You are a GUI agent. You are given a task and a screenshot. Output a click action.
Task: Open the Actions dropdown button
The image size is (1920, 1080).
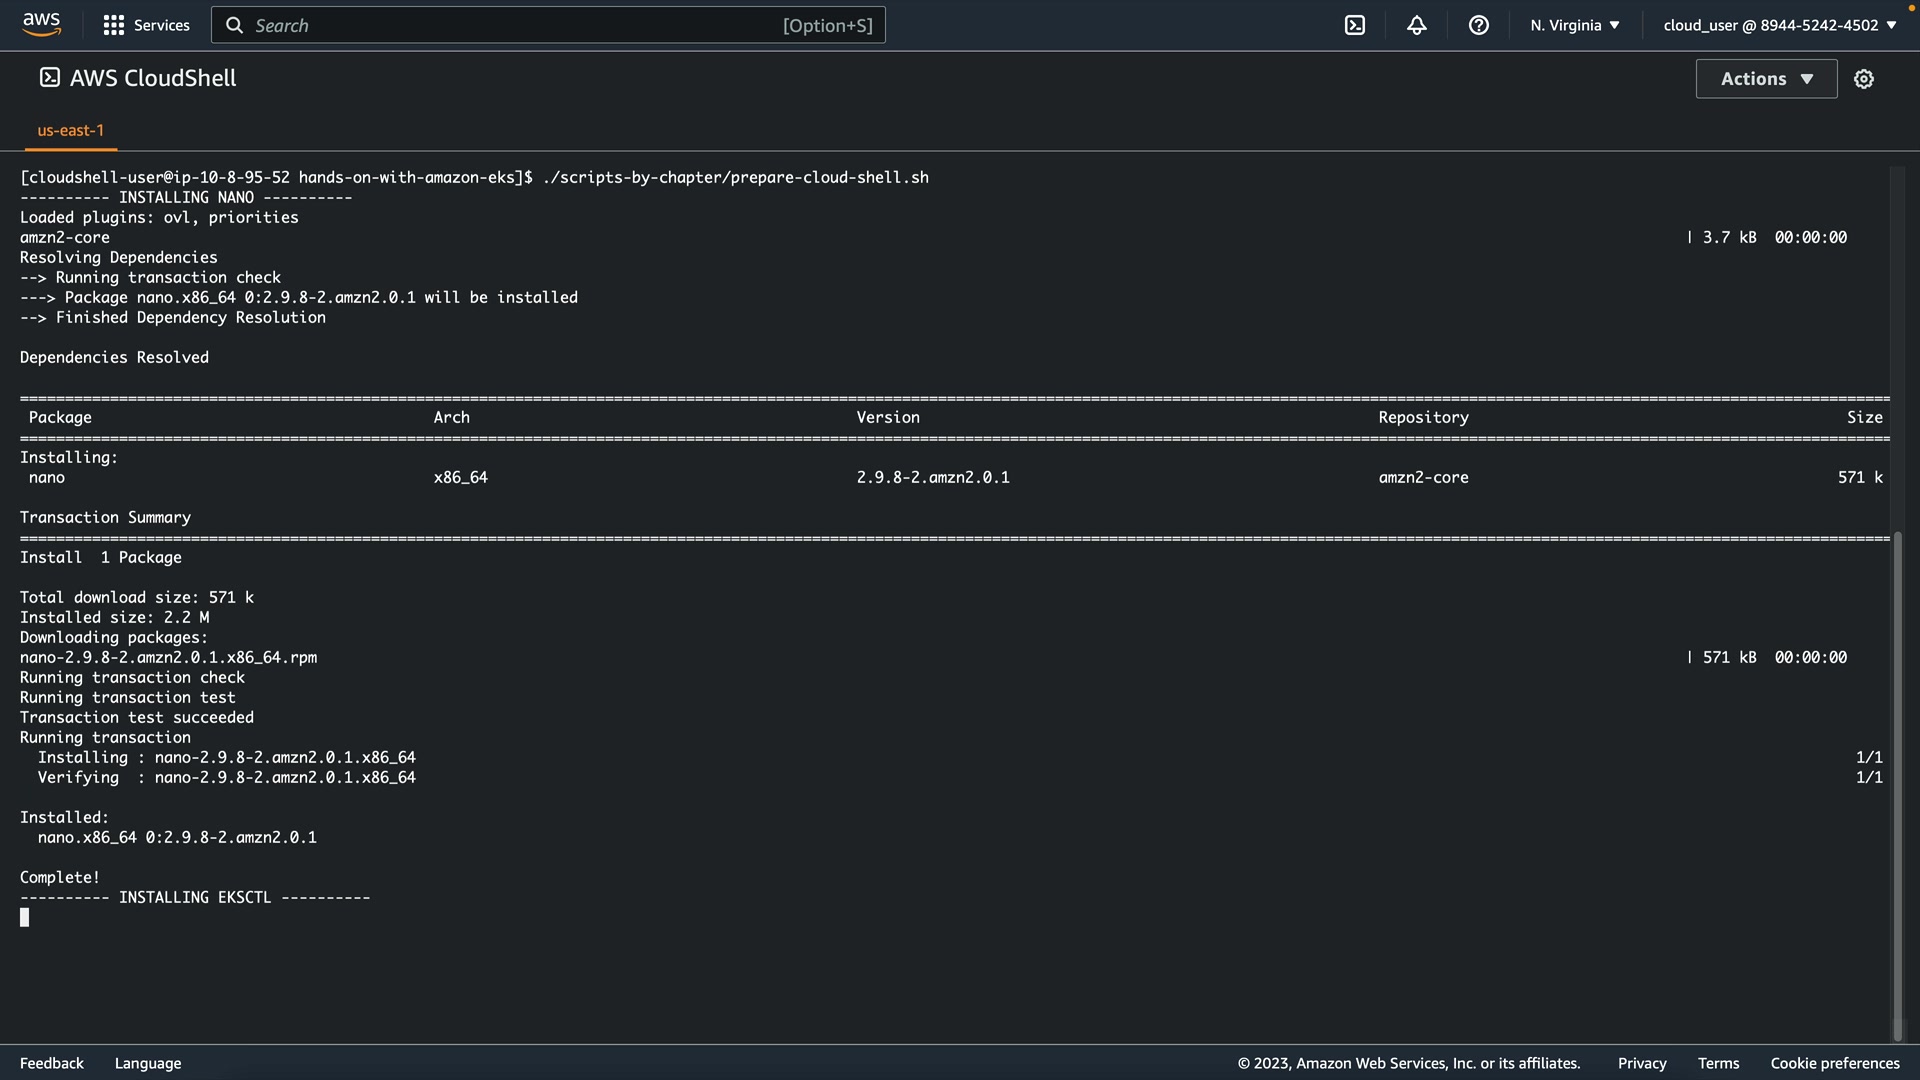1766,79
